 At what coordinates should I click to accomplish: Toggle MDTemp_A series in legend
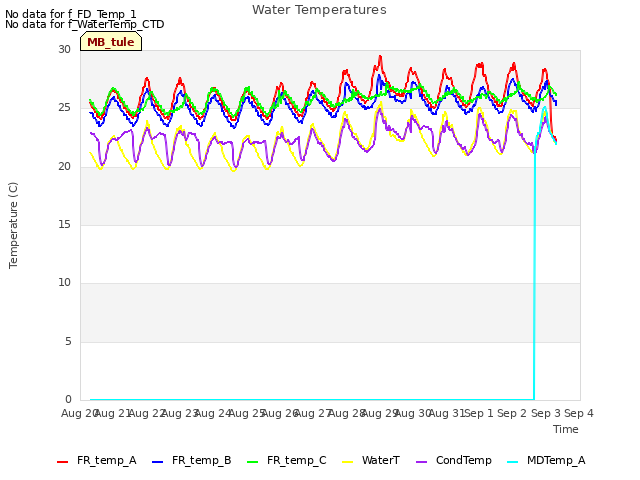547,460
